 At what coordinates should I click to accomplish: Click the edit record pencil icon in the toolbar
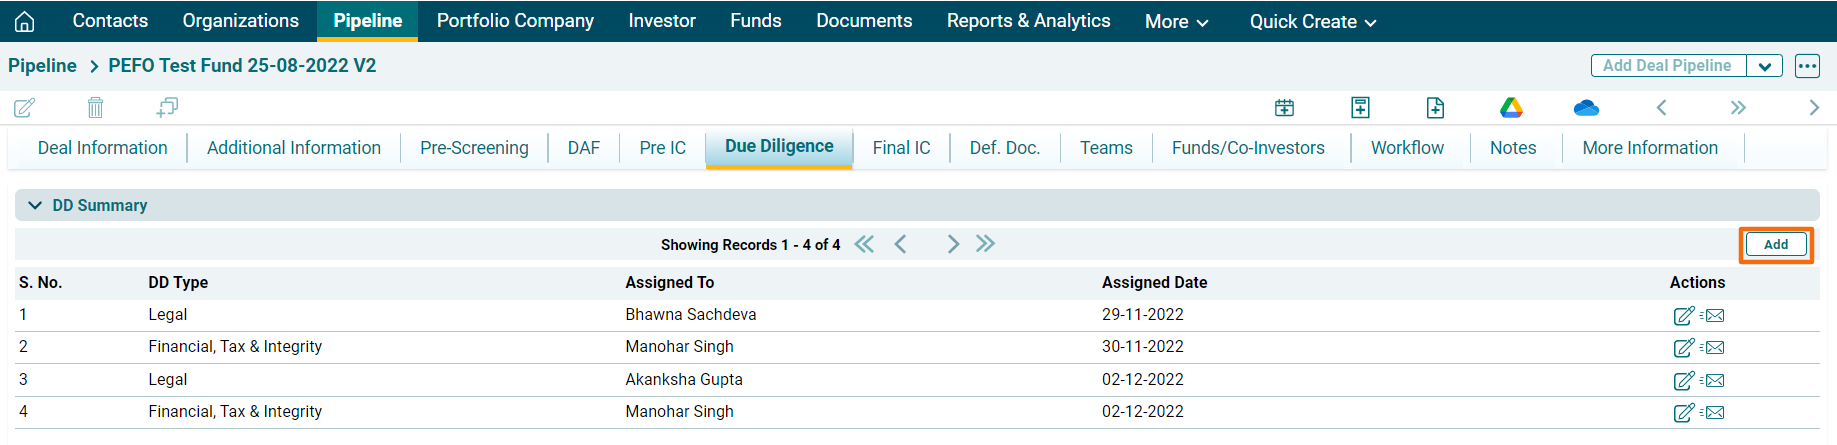(x=25, y=107)
